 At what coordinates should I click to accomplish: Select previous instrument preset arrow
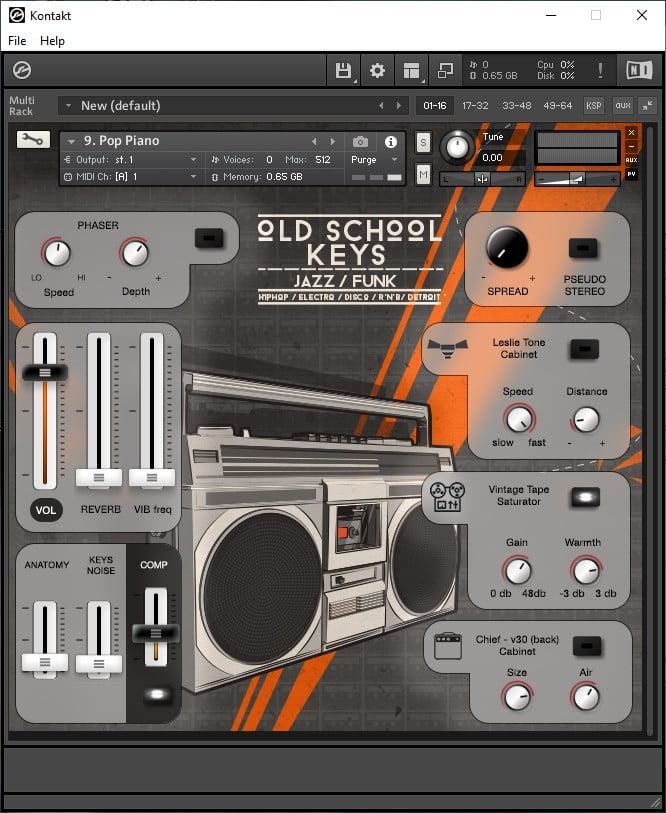coord(314,142)
